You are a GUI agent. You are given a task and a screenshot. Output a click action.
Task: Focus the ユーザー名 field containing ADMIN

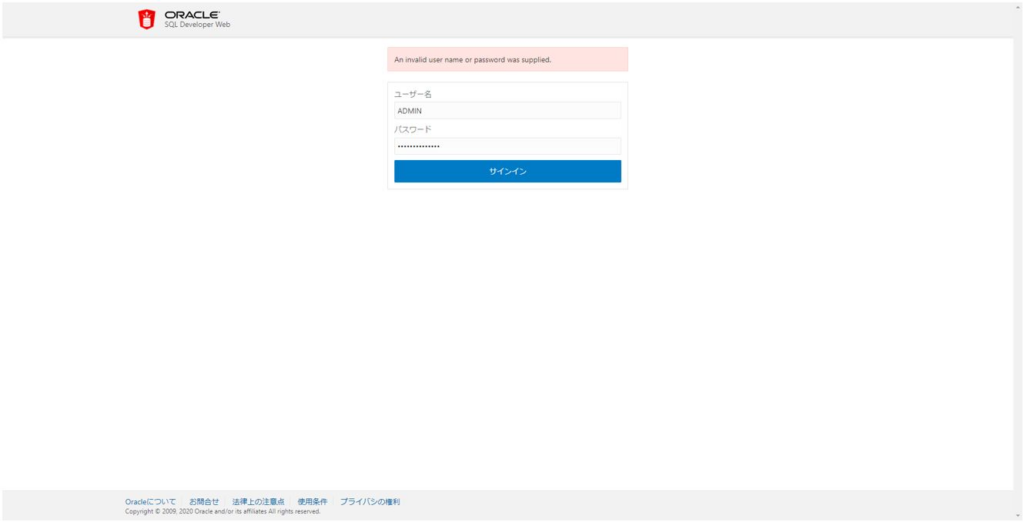click(507, 111)
